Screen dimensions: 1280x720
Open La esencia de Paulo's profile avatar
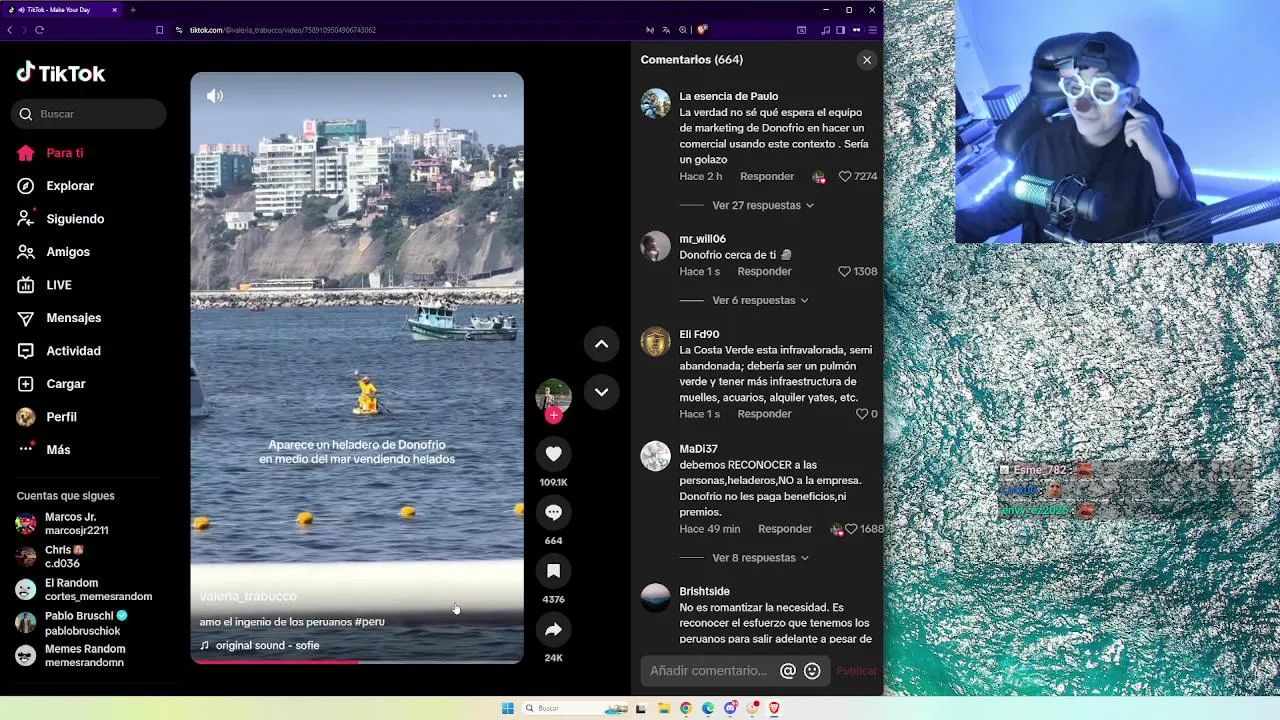tap(655, 103)
